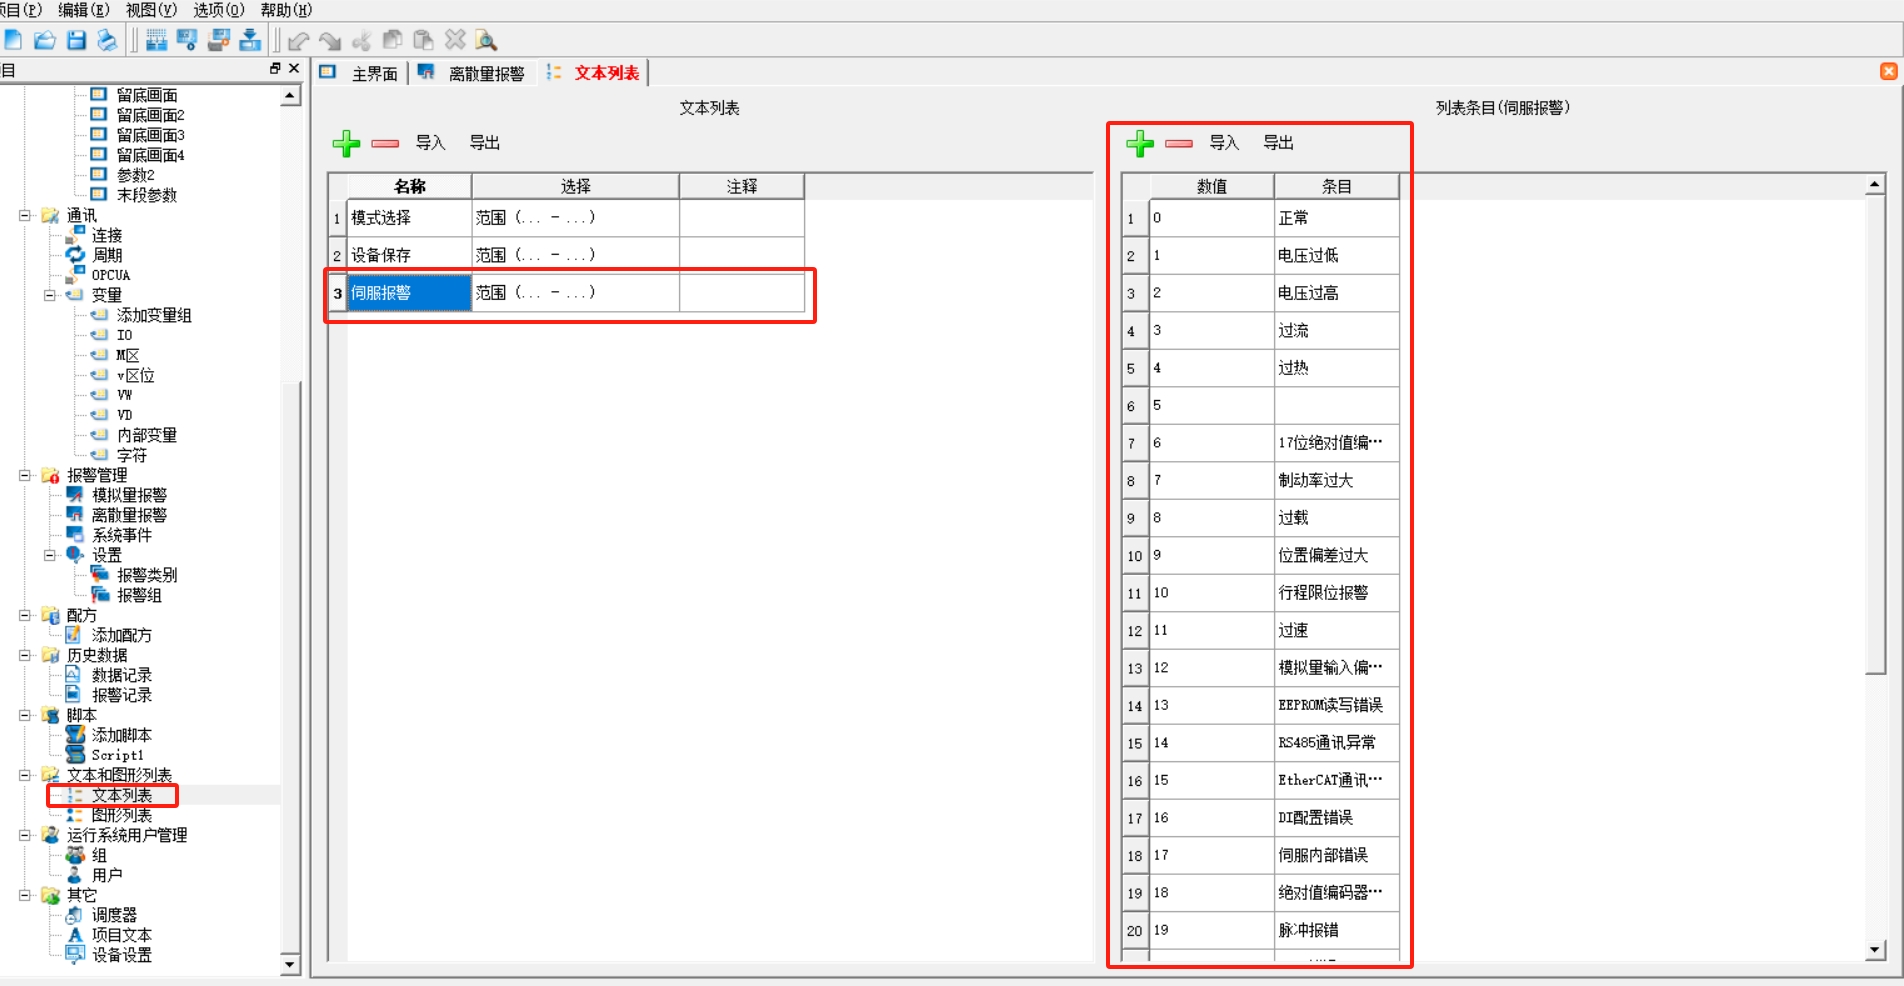Viewport: 1904px width, 986px height.
Task: Collapse the 配方 tree node
Action: click(x=25, y=615)
